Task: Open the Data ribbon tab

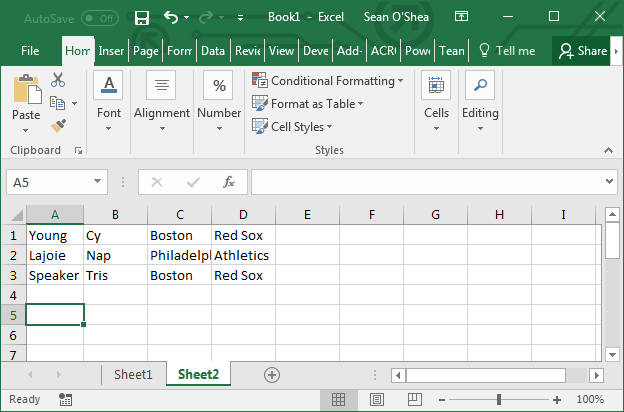Action: [x=213, y=51]
